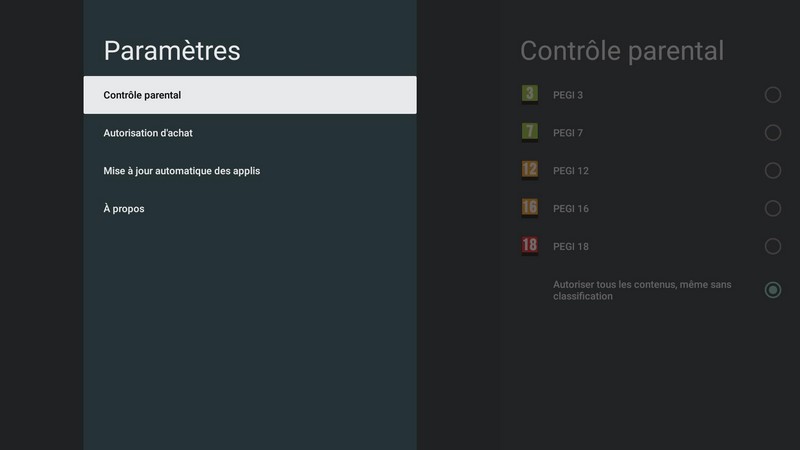Click "Autoriser tous les contenus" option text
This screenshot has height=450, width=800.
click(642, 290)
